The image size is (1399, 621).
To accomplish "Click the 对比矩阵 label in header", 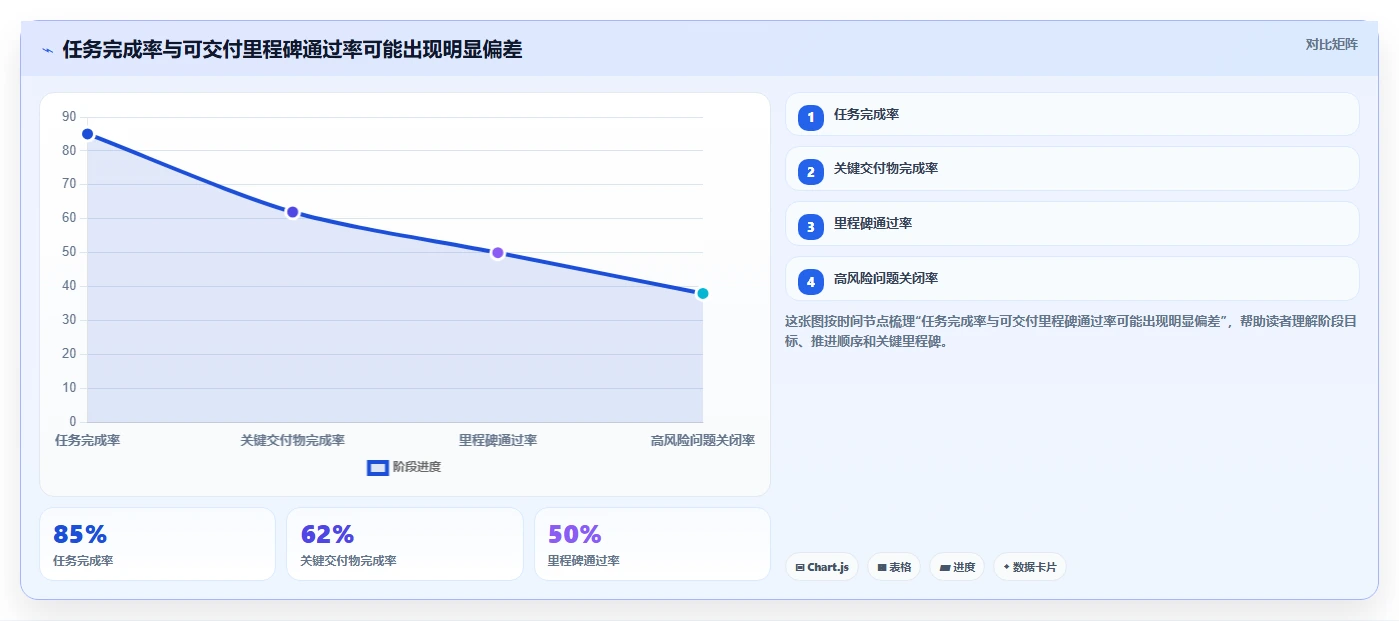I will (x=1331, y=44).
